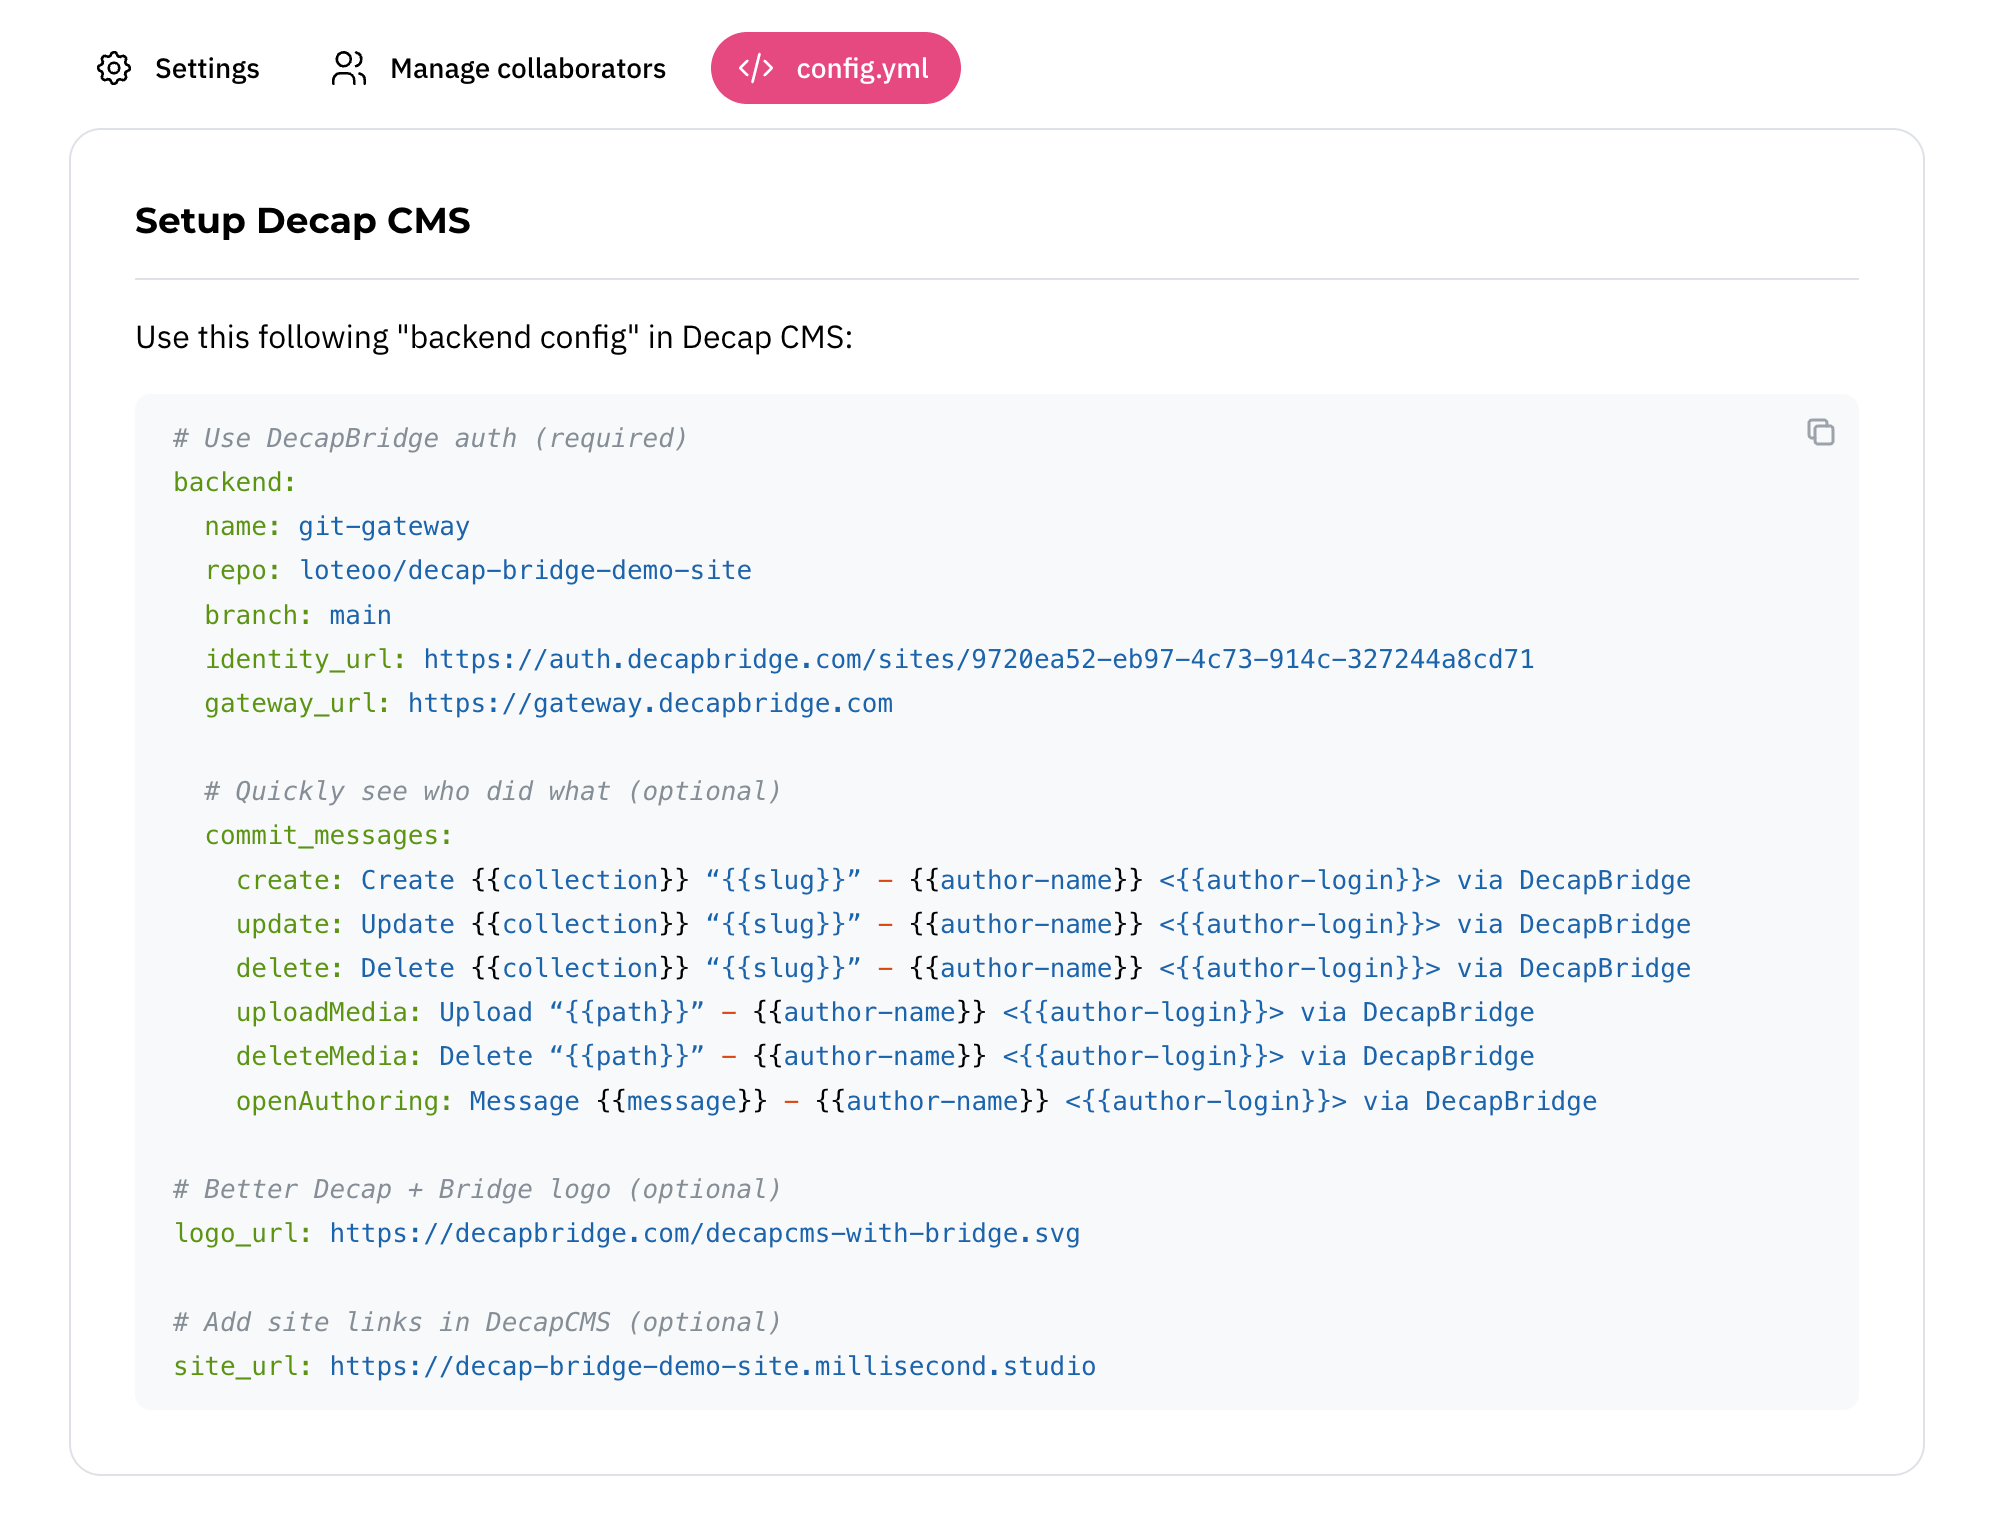The height and width of the screenshot is (1536, 2000).
Task: Click the '# Better Decap + Bridge logo' comment
Action: pos(477,1189)
